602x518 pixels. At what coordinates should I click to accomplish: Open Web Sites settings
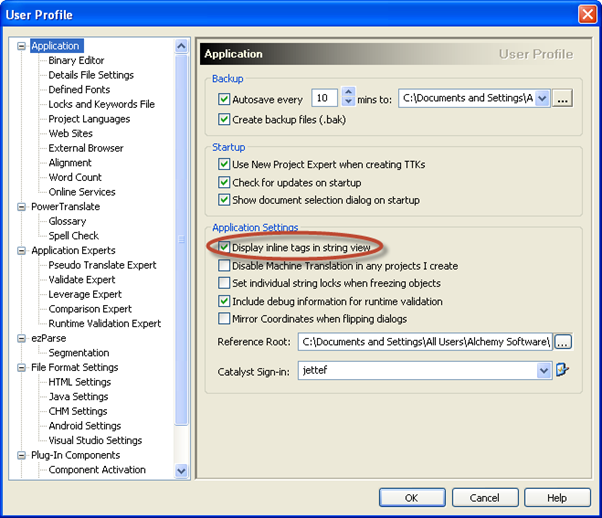coord(71,134)
